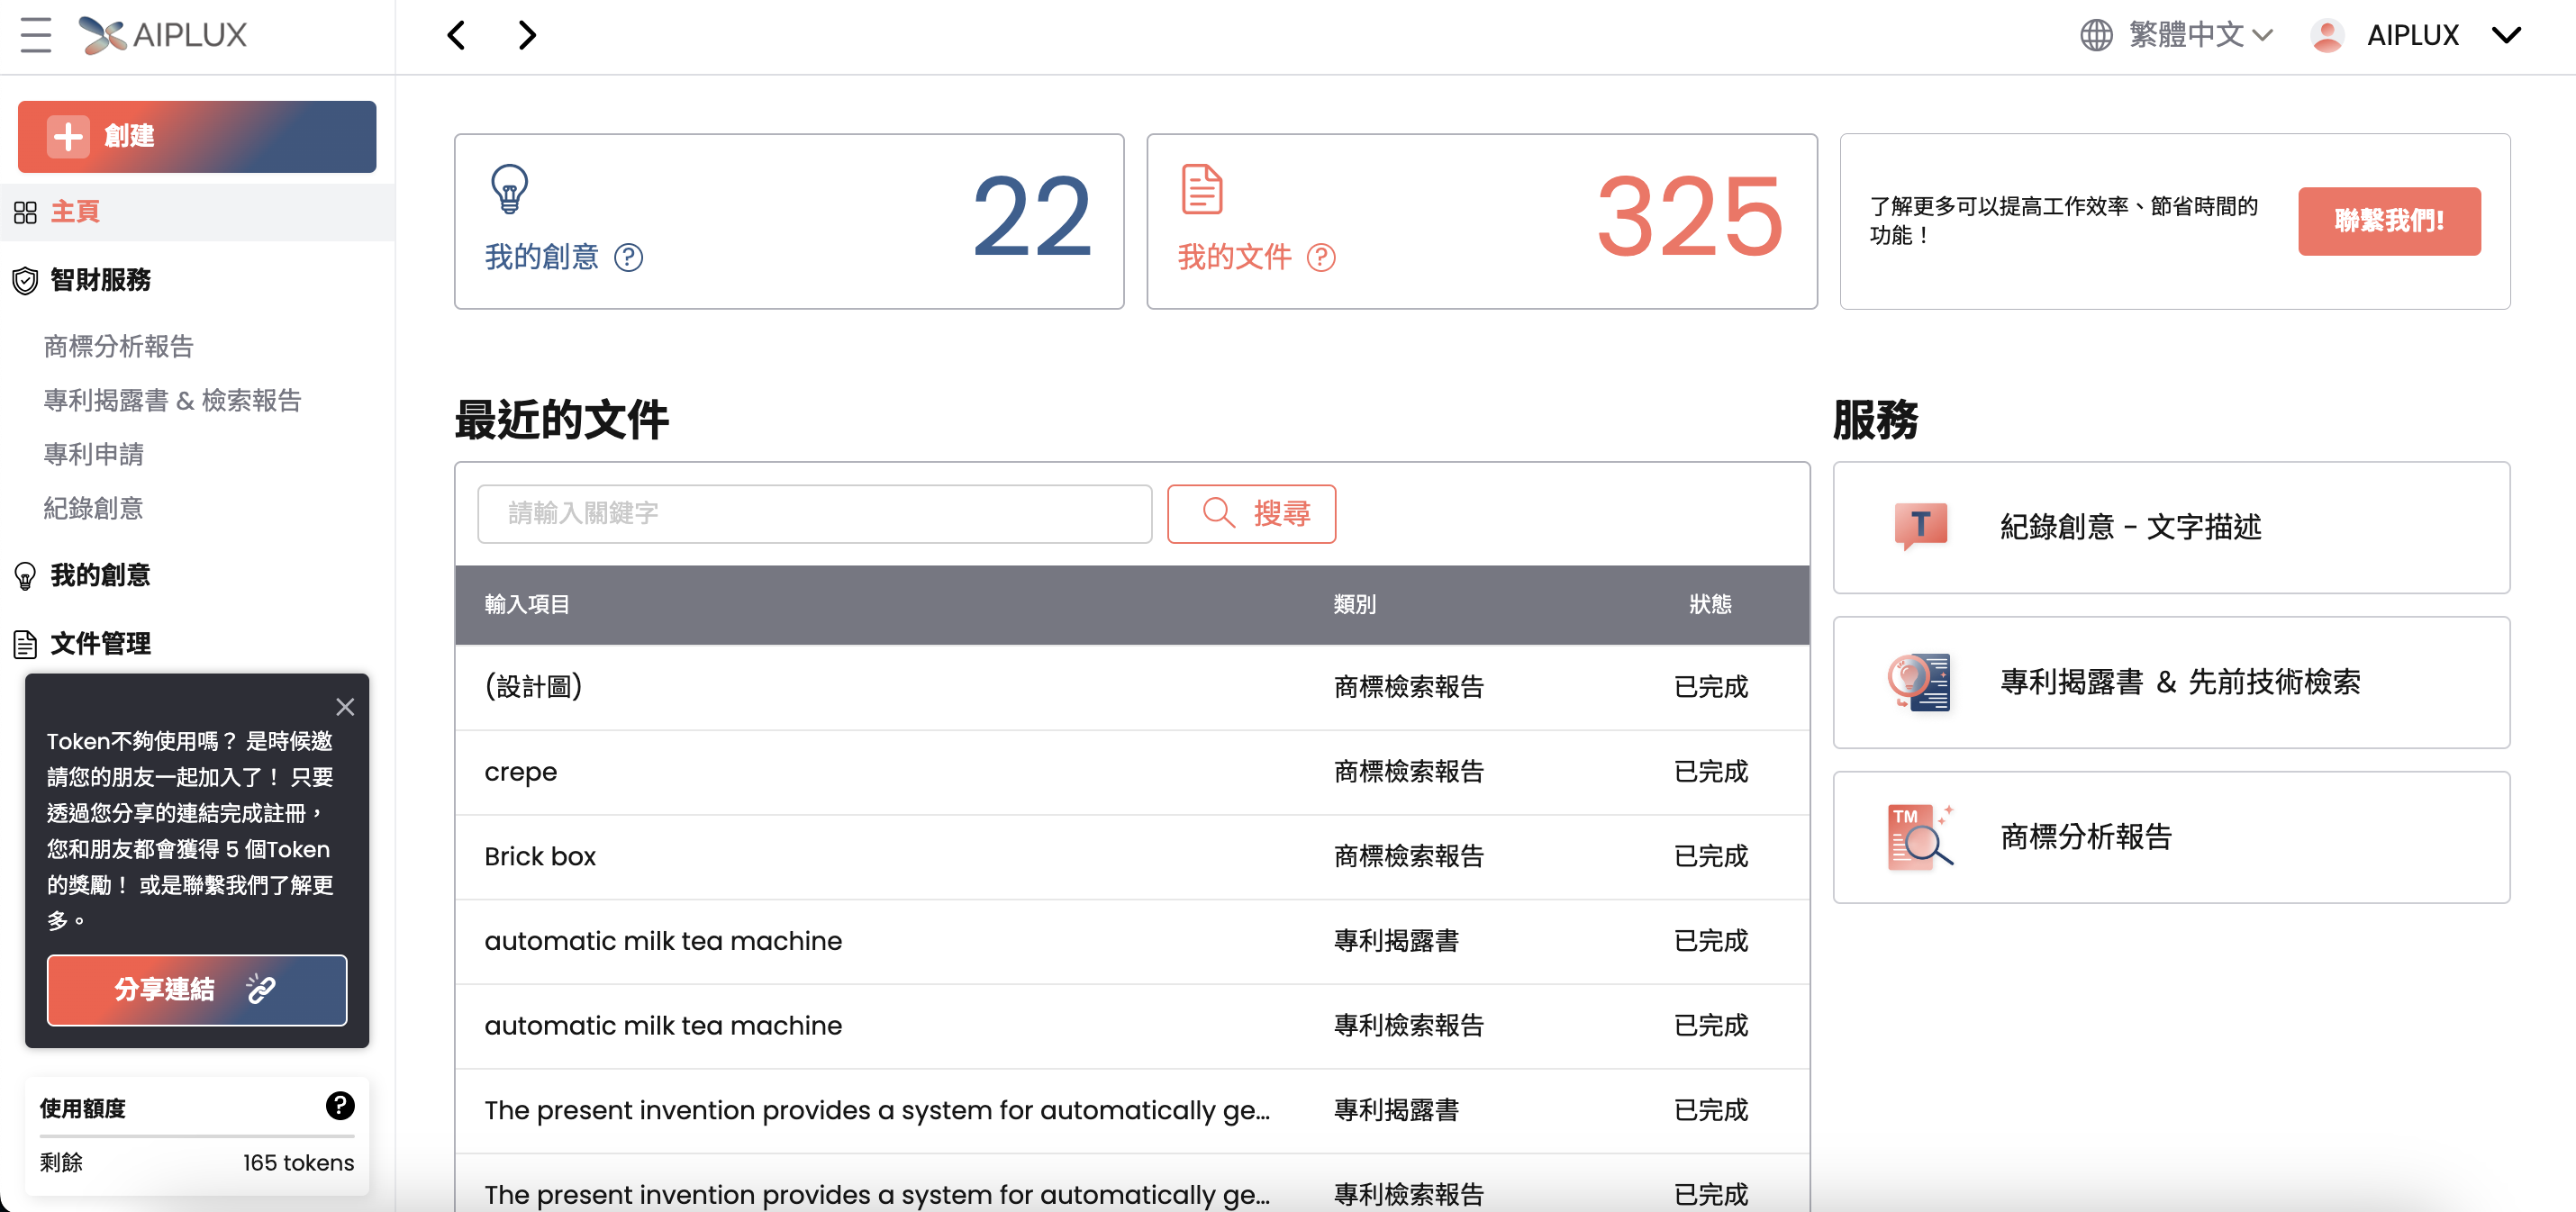
Task: Open 商標分析報告 in sidebar
Action: pyautogui.click(x=118, y=346)
